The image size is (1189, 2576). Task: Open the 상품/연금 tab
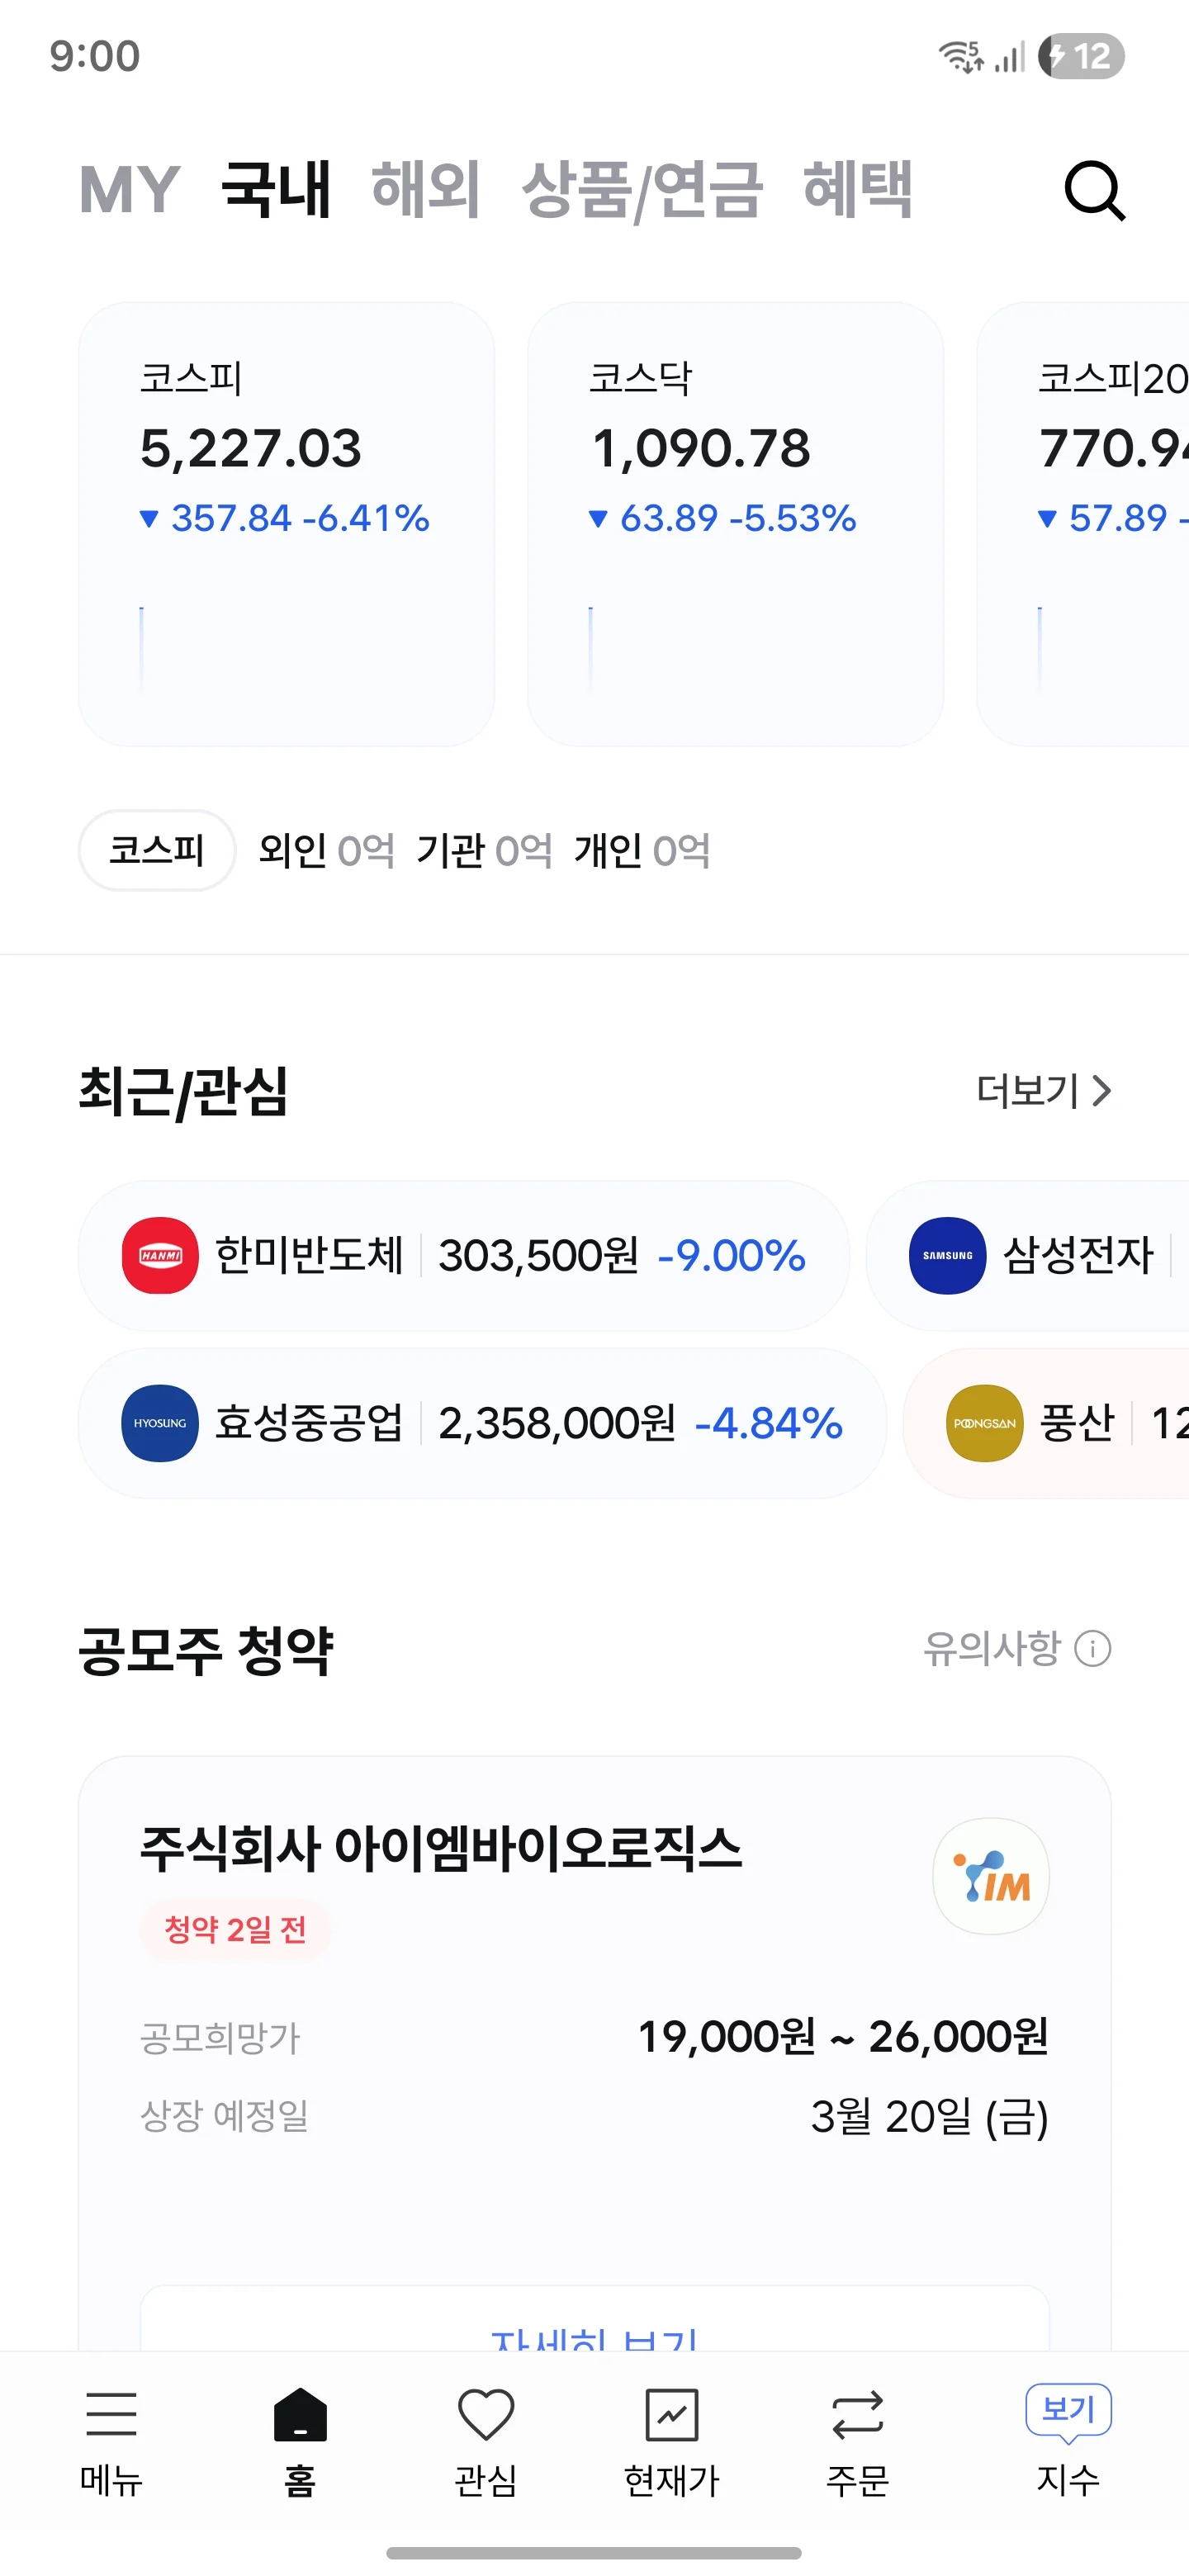pos(642,190)
